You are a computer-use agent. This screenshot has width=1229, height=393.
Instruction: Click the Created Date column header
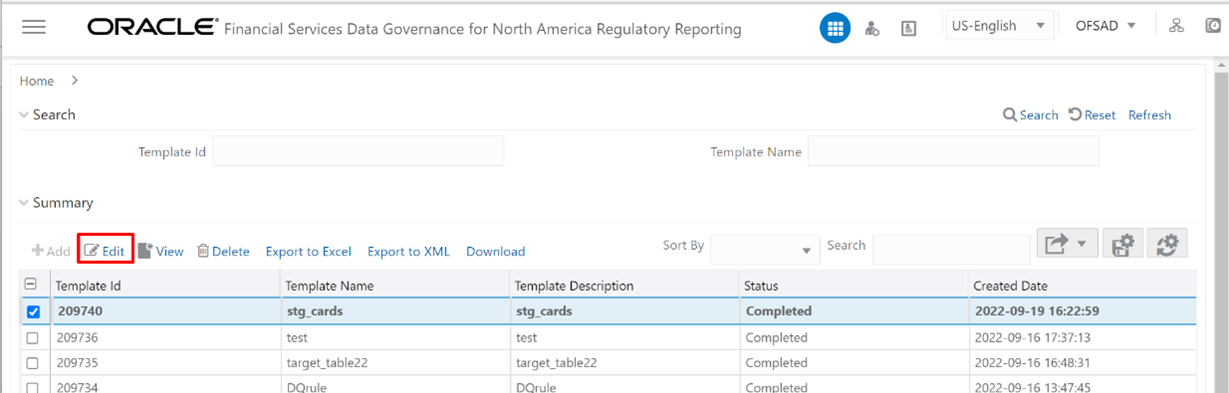(1082, 285)
